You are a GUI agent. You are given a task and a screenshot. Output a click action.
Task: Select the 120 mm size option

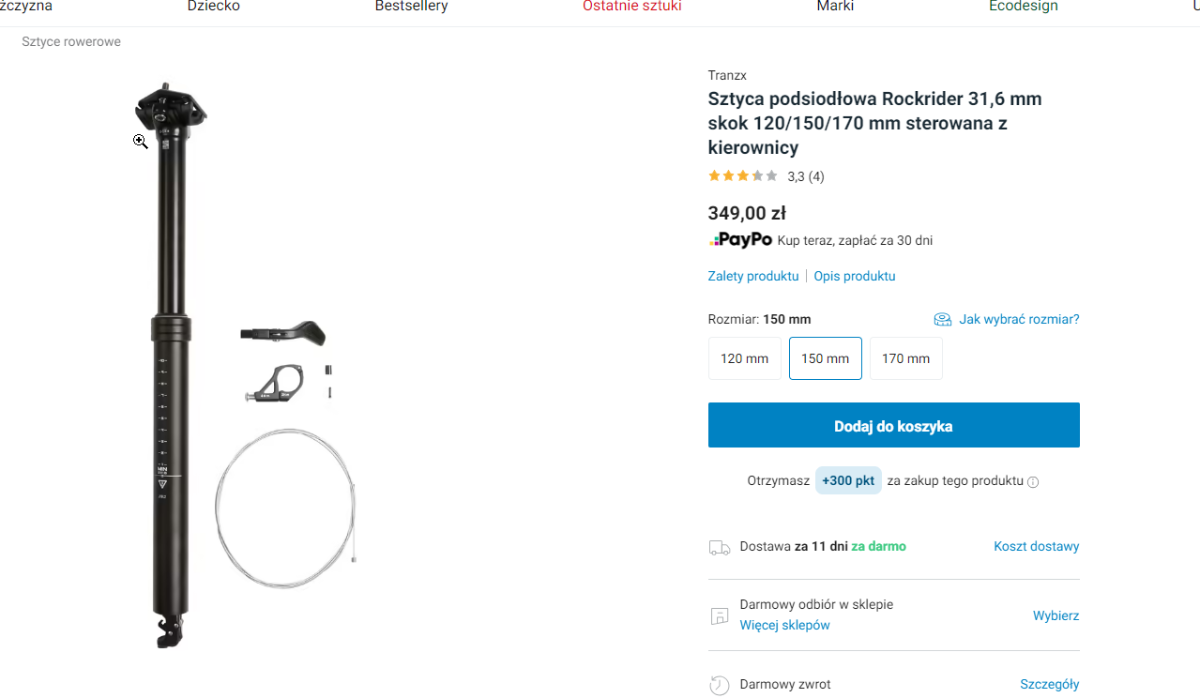(x=744, y=358)
